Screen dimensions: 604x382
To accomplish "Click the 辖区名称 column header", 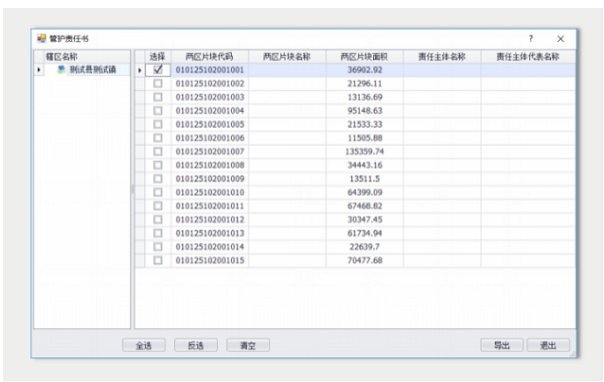I will tap(87, 57).
